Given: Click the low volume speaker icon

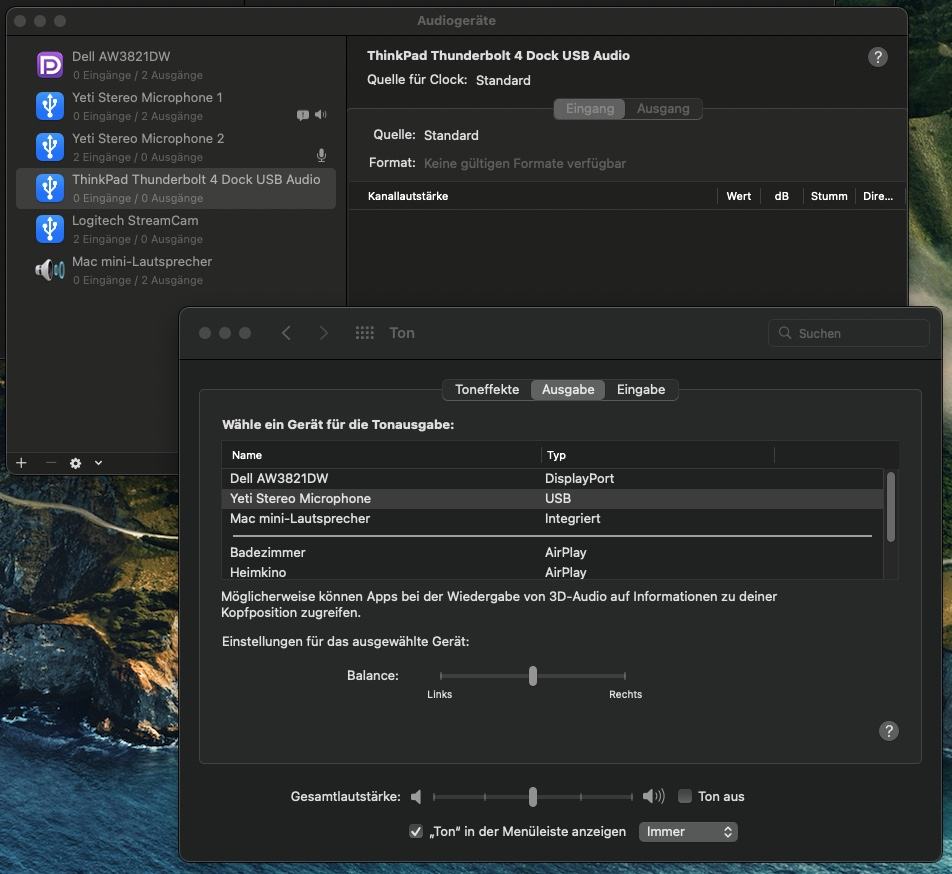Looking at the screenshot, I should [x=416, y=796].
